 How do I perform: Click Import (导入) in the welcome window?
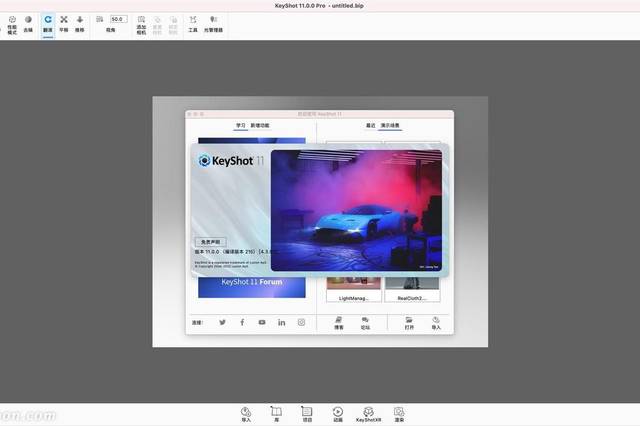pyautogui.click(x=436, y=323)
